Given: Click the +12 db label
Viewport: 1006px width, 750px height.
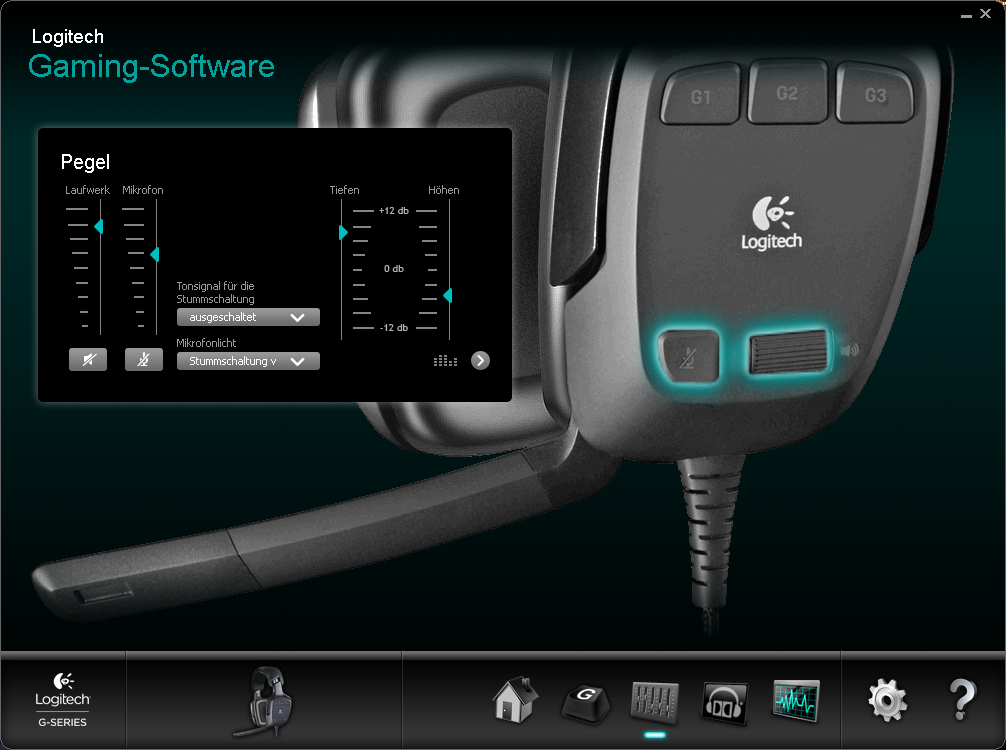Looking at the screenshot, I should point(394,210).
